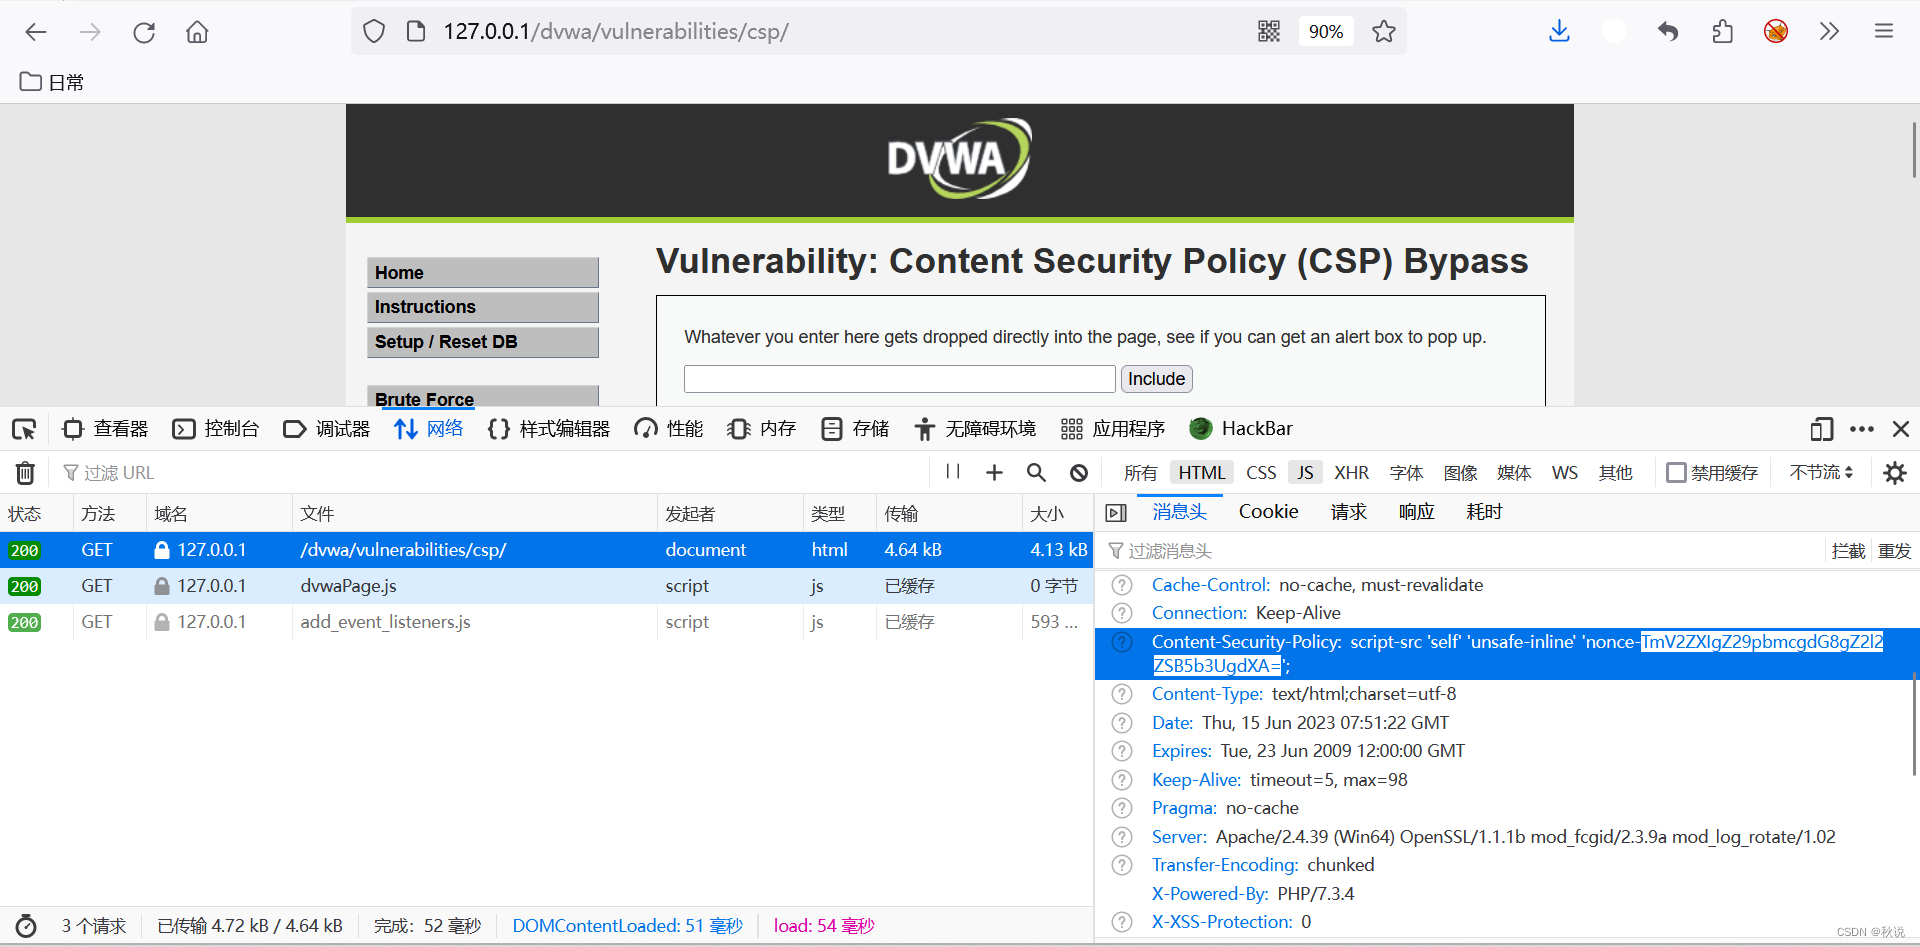The height and width of the screenshot is (947, 1920).
Task: Open the 性能 performance tab
Action: (668, 429)
